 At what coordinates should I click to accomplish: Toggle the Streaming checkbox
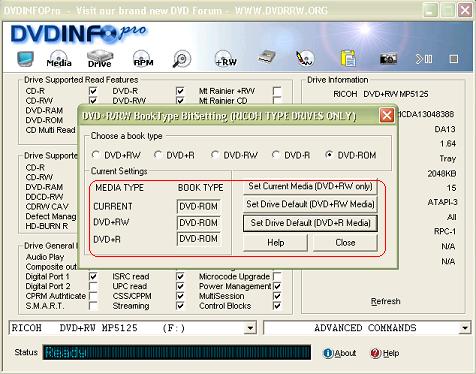click(180, 306)
